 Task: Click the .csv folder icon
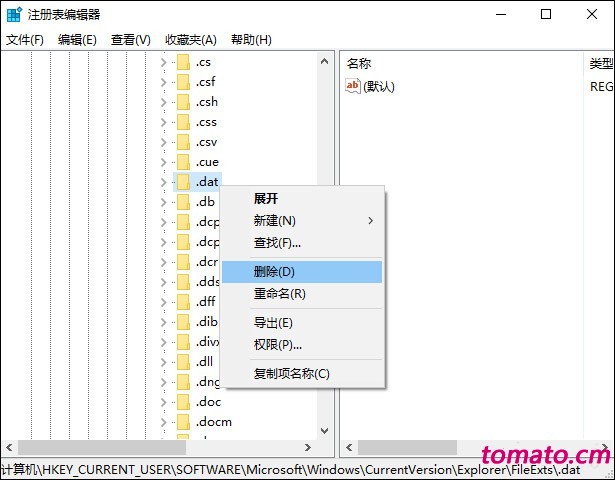(183, 142)
